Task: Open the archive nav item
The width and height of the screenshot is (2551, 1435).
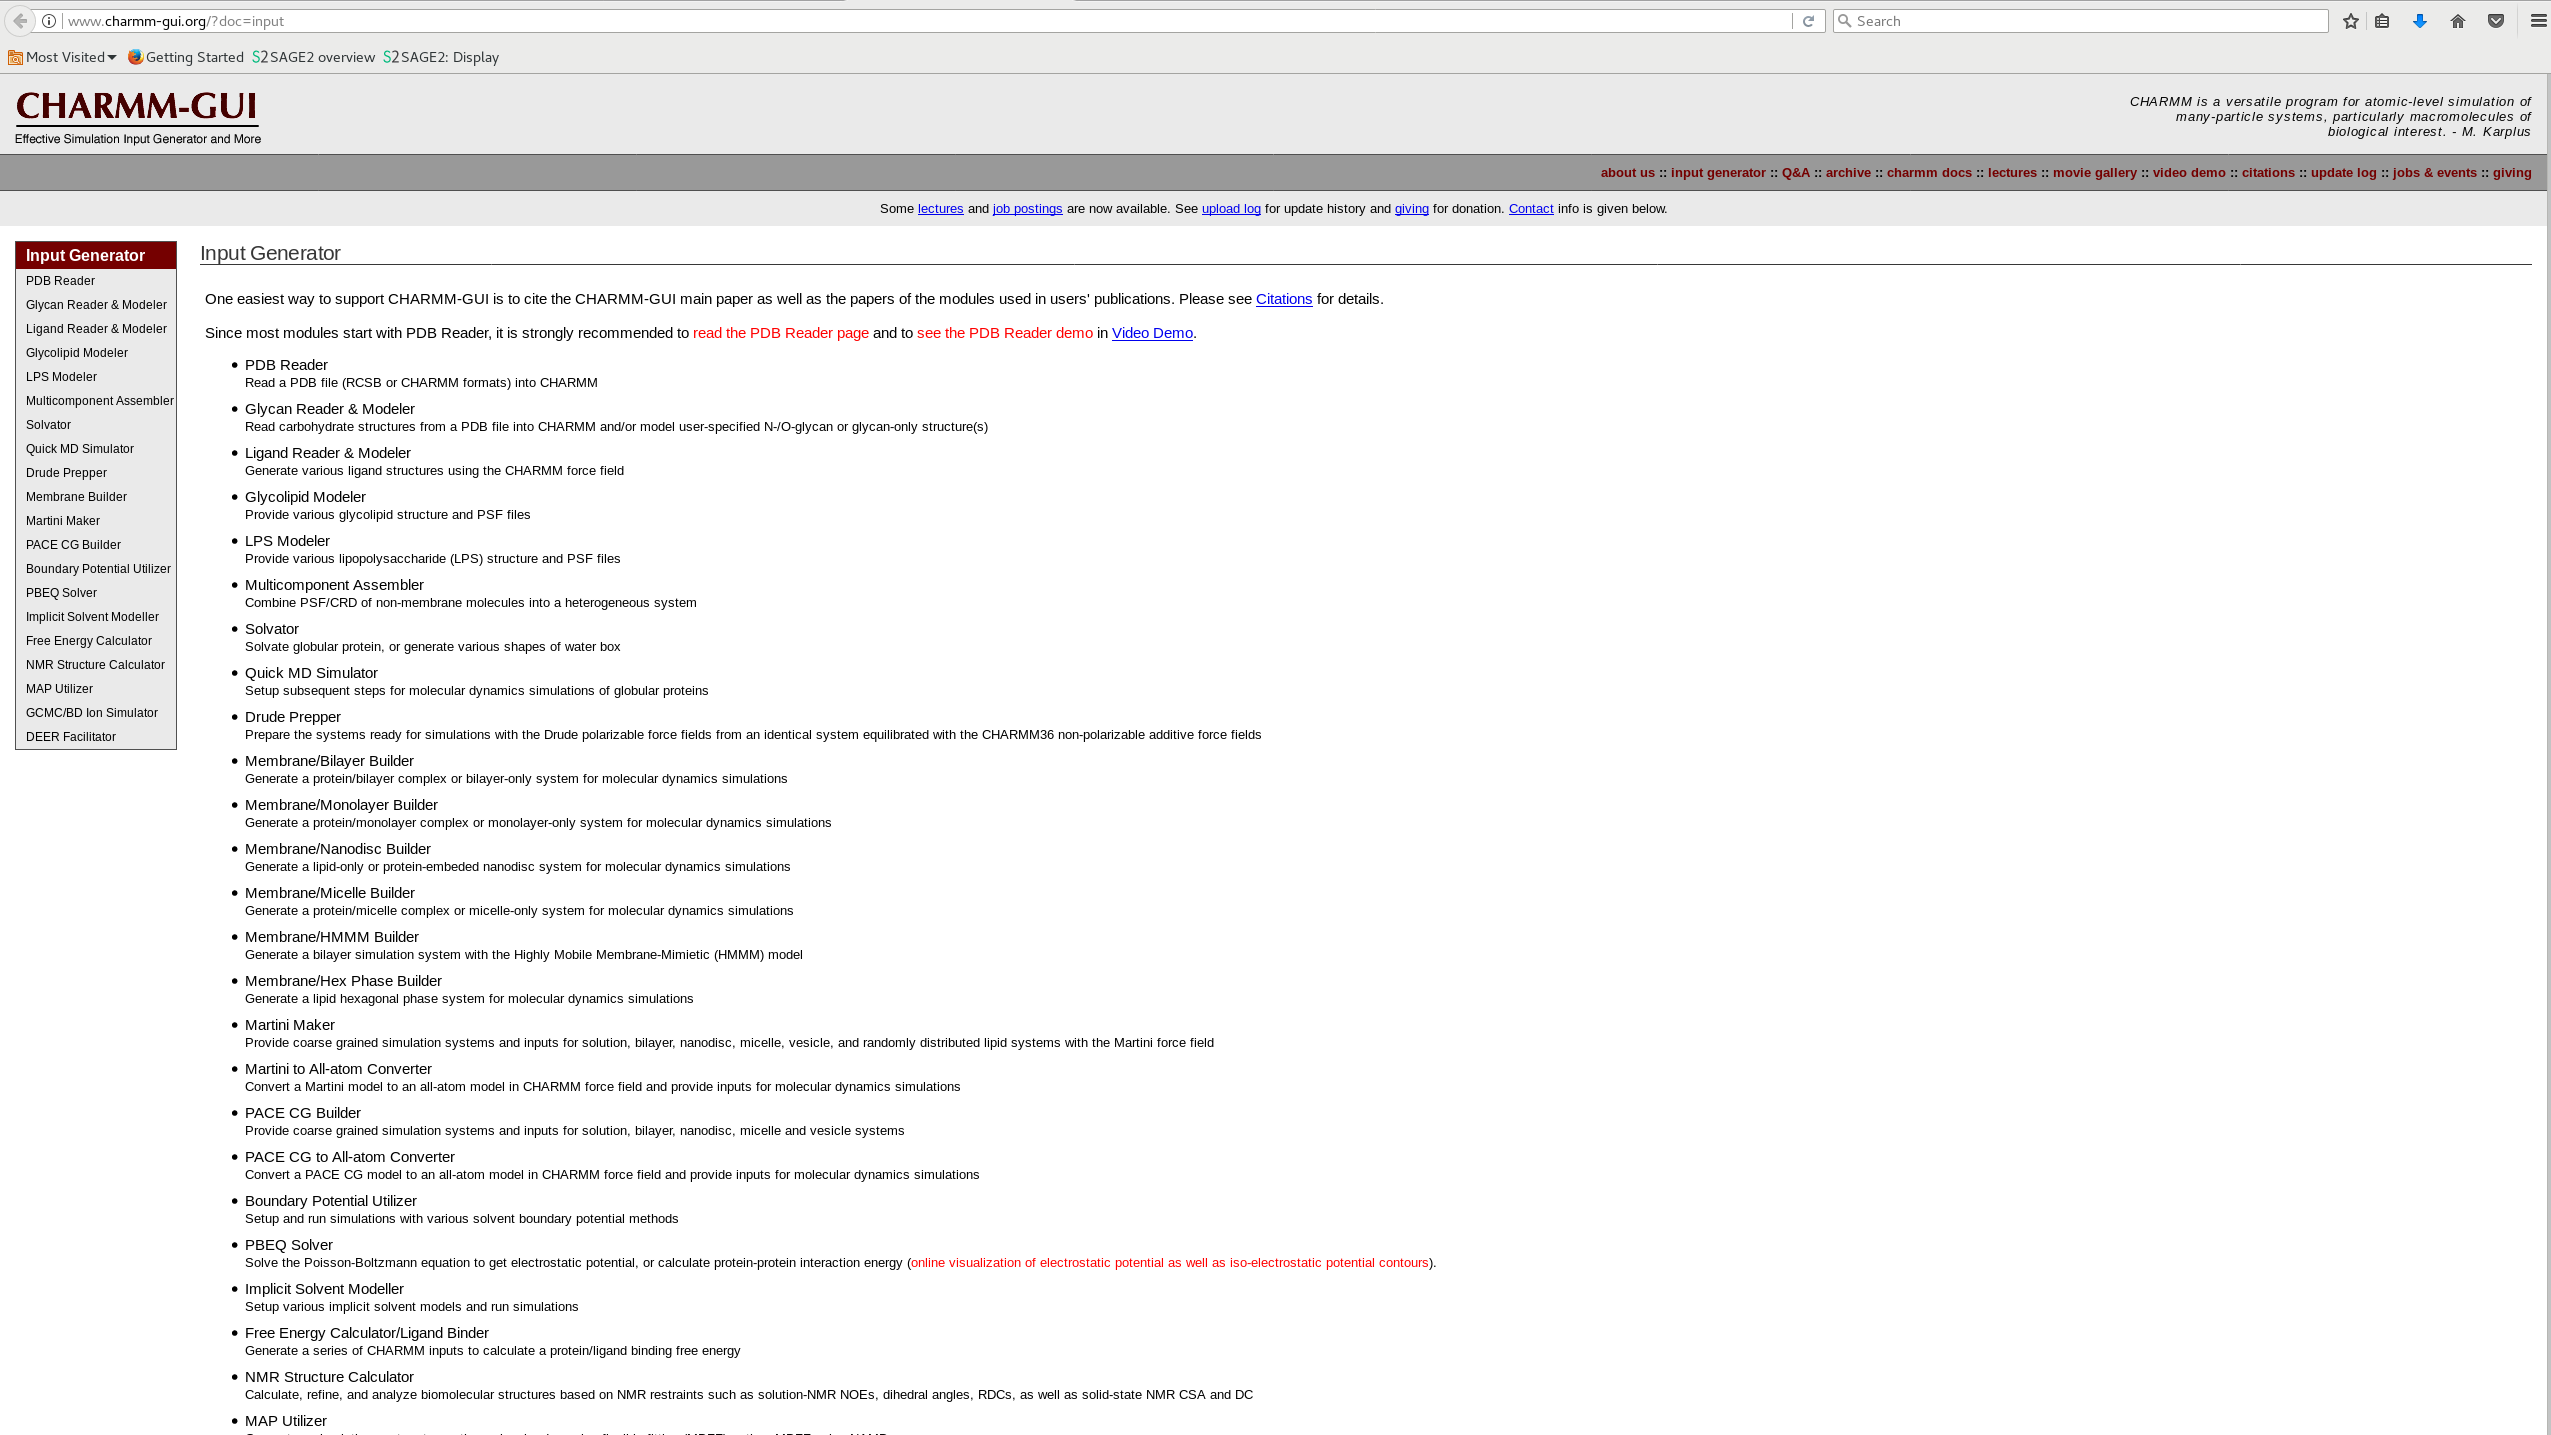Action: (x=1848, y=173)
